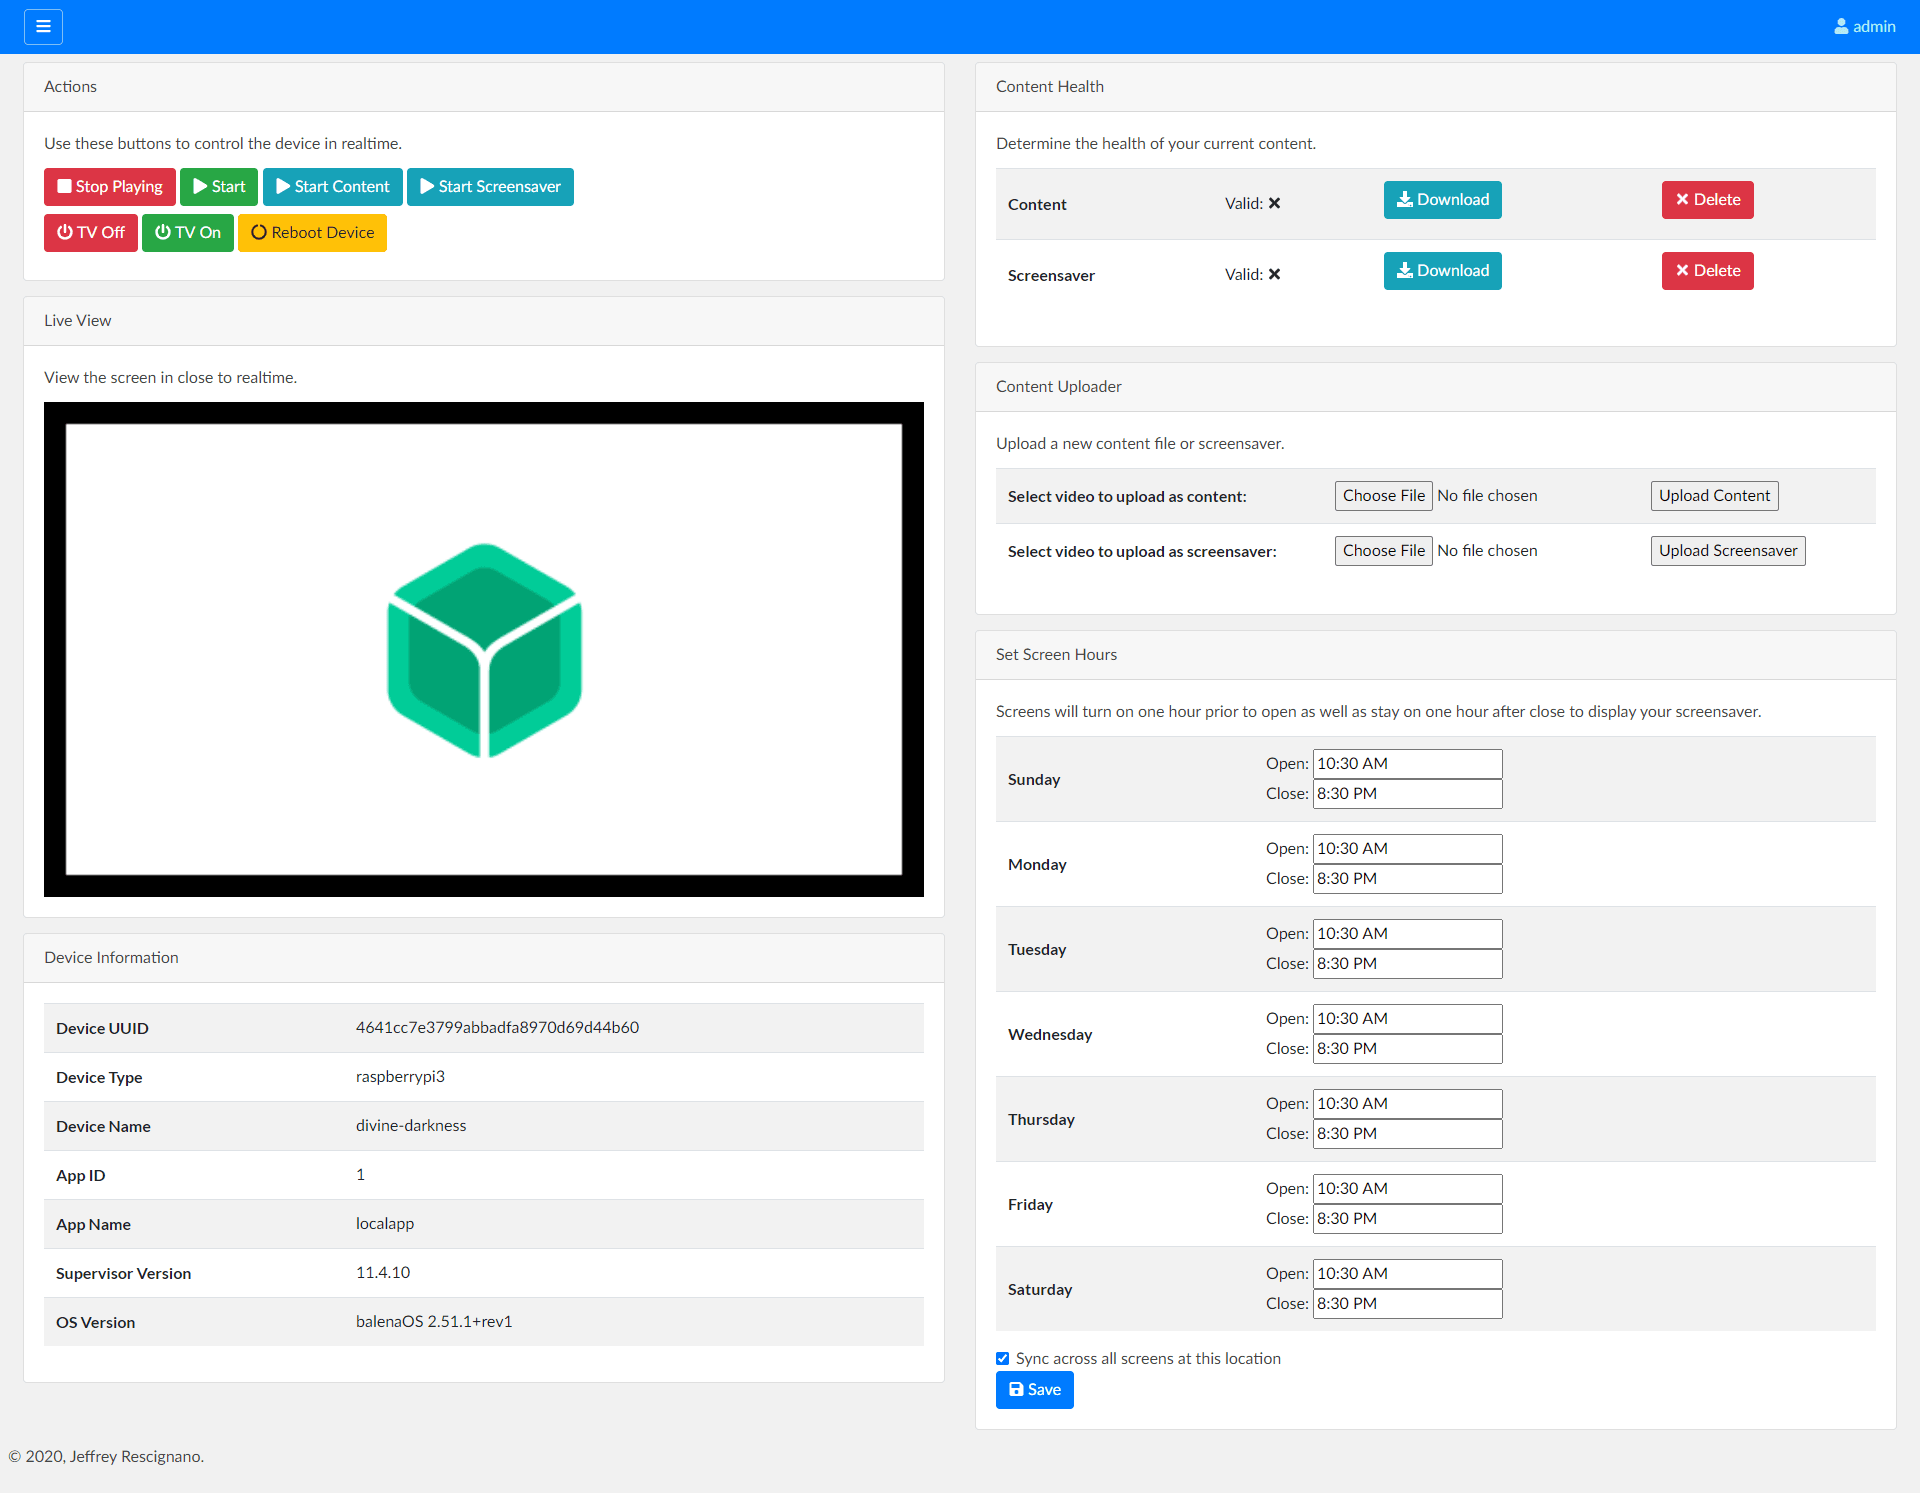The height and width of the screenshot is (1493, 1920).
Task: Edit Thursday close time
Action: click(x=1408, y=1134)
